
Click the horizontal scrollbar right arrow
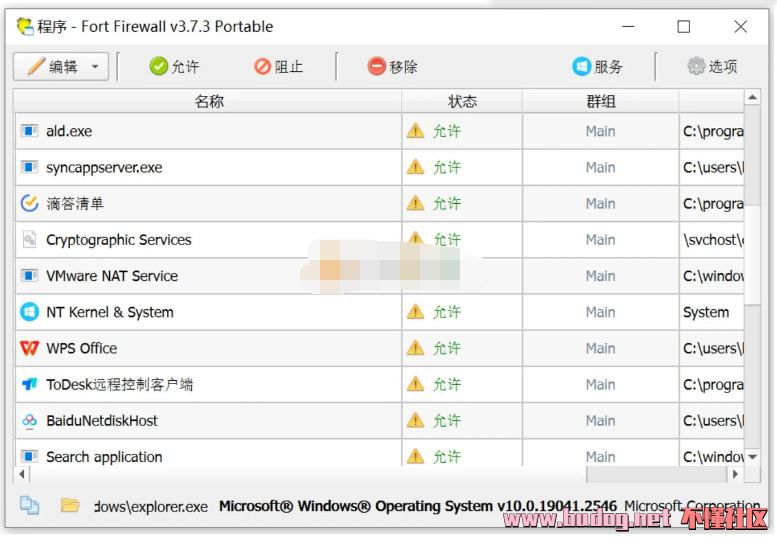(x=736, y=474)
